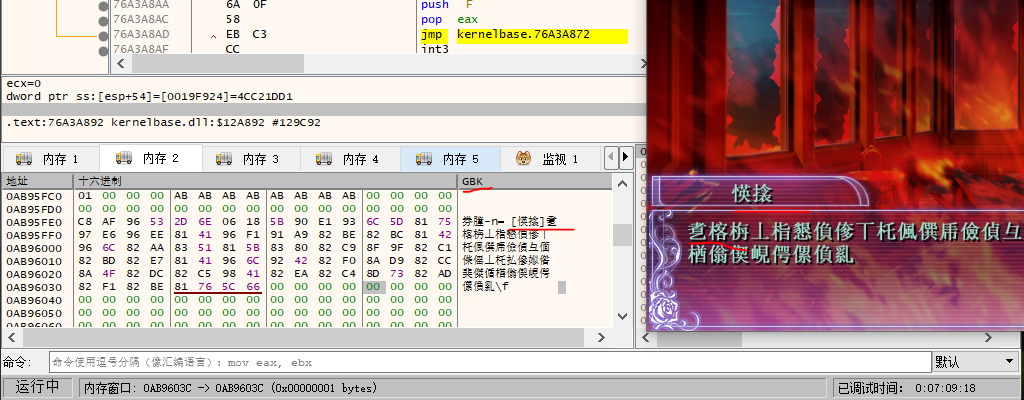Click the 内存 3 tab icon

(224, 158)
